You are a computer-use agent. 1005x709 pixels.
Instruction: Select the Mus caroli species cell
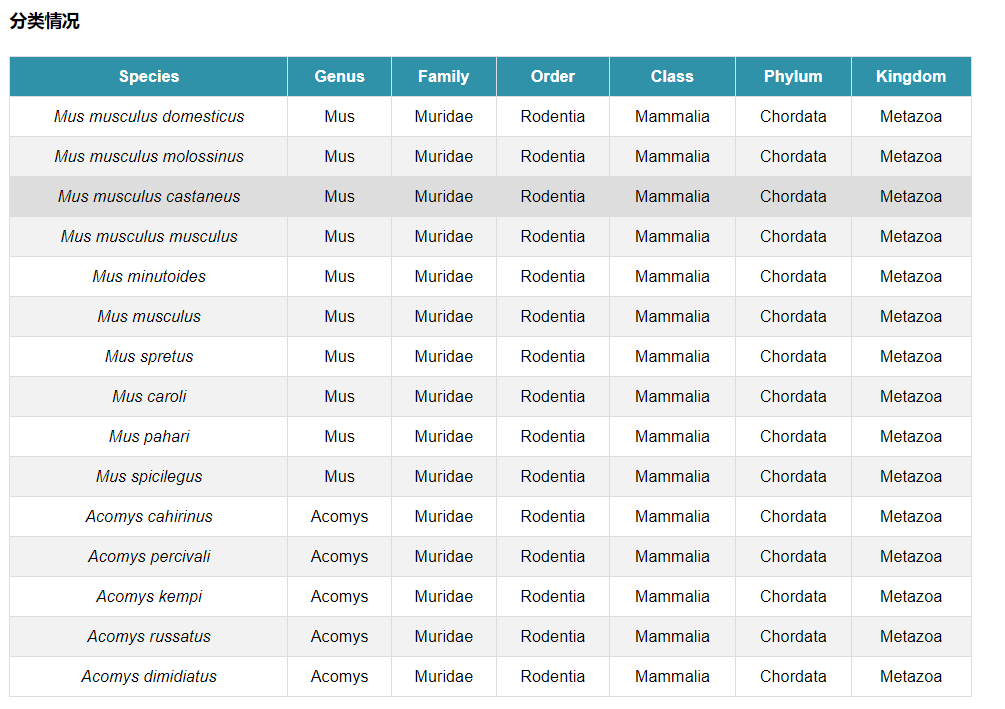point(149,396)
